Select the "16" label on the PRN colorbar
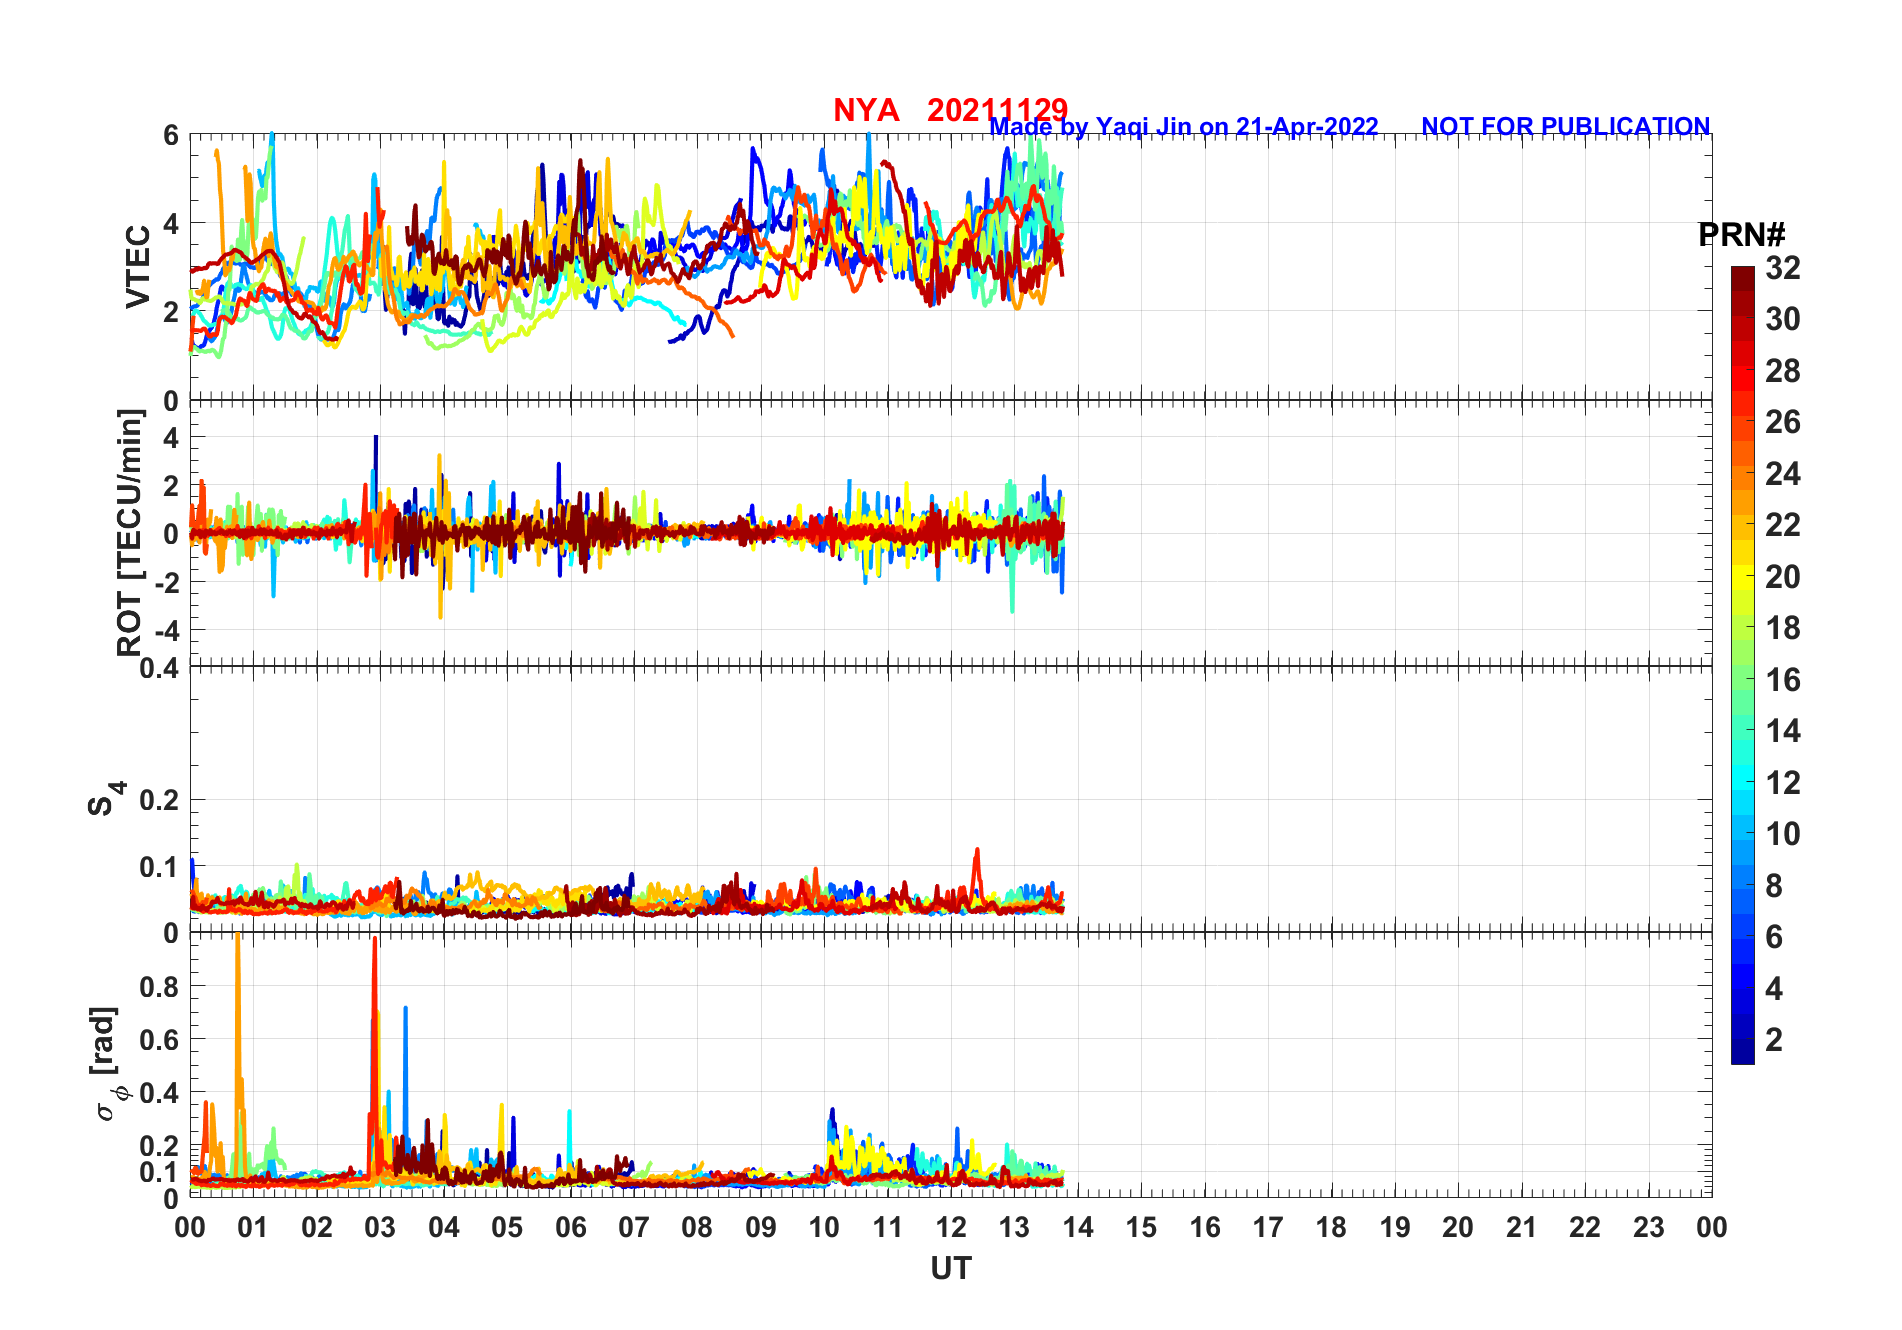 1783,680
